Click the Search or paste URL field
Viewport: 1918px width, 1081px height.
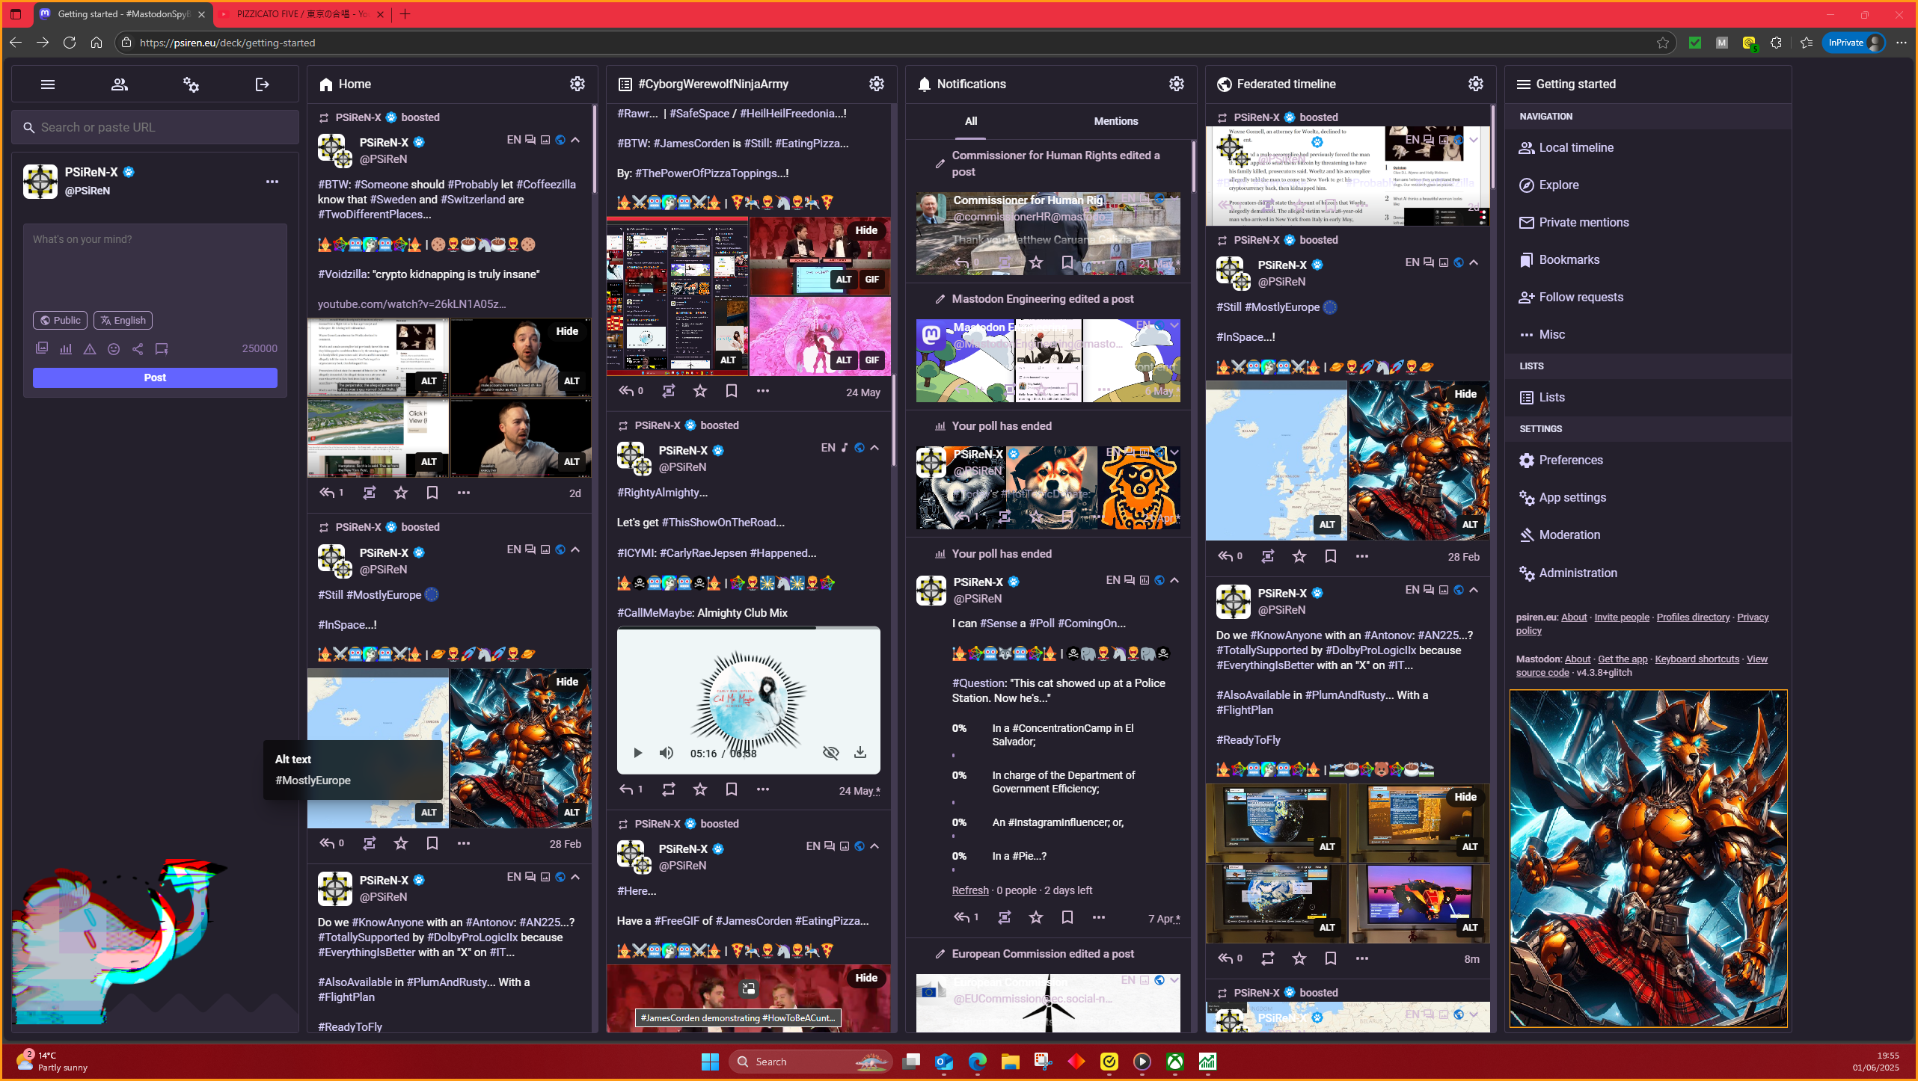(x=155, y=128)
